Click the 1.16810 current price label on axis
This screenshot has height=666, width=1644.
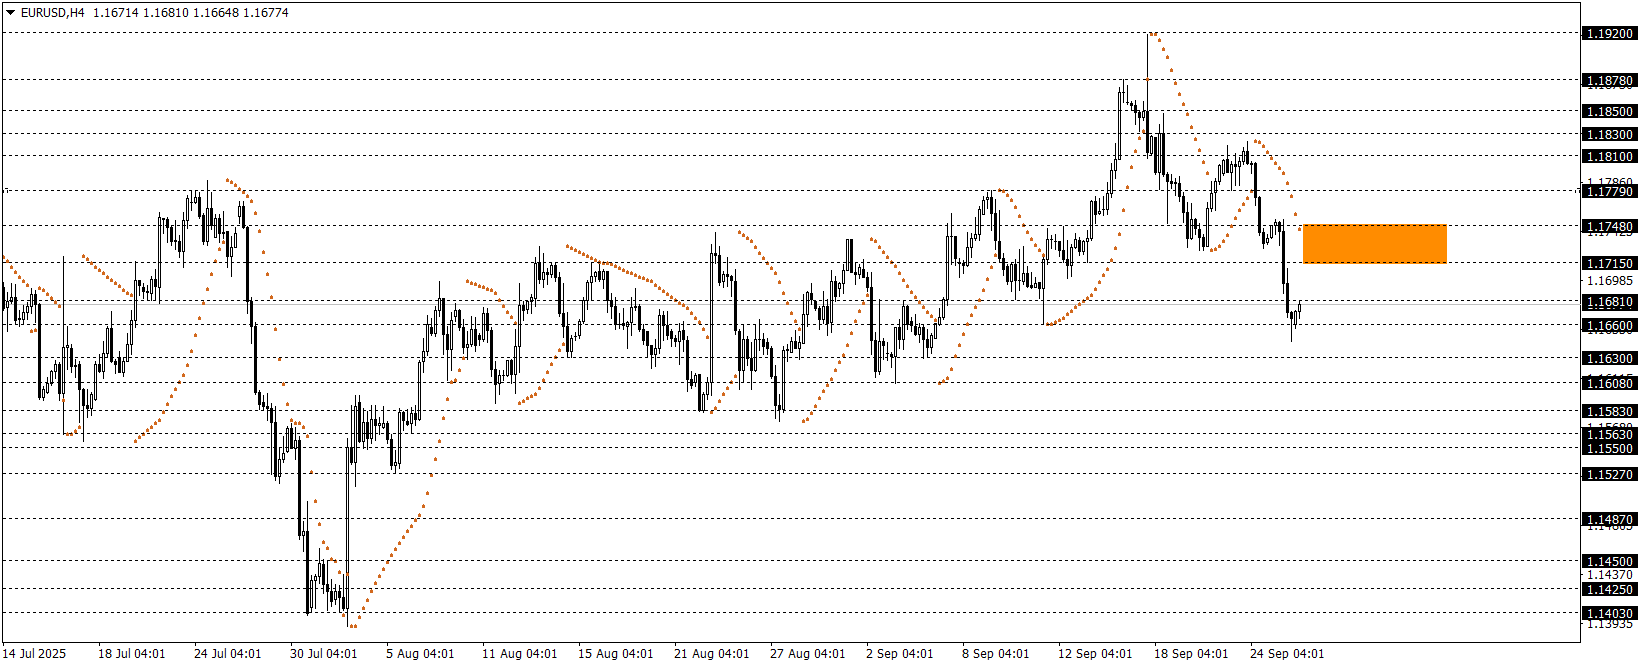pyautogui.click(x=1610, y=303)
